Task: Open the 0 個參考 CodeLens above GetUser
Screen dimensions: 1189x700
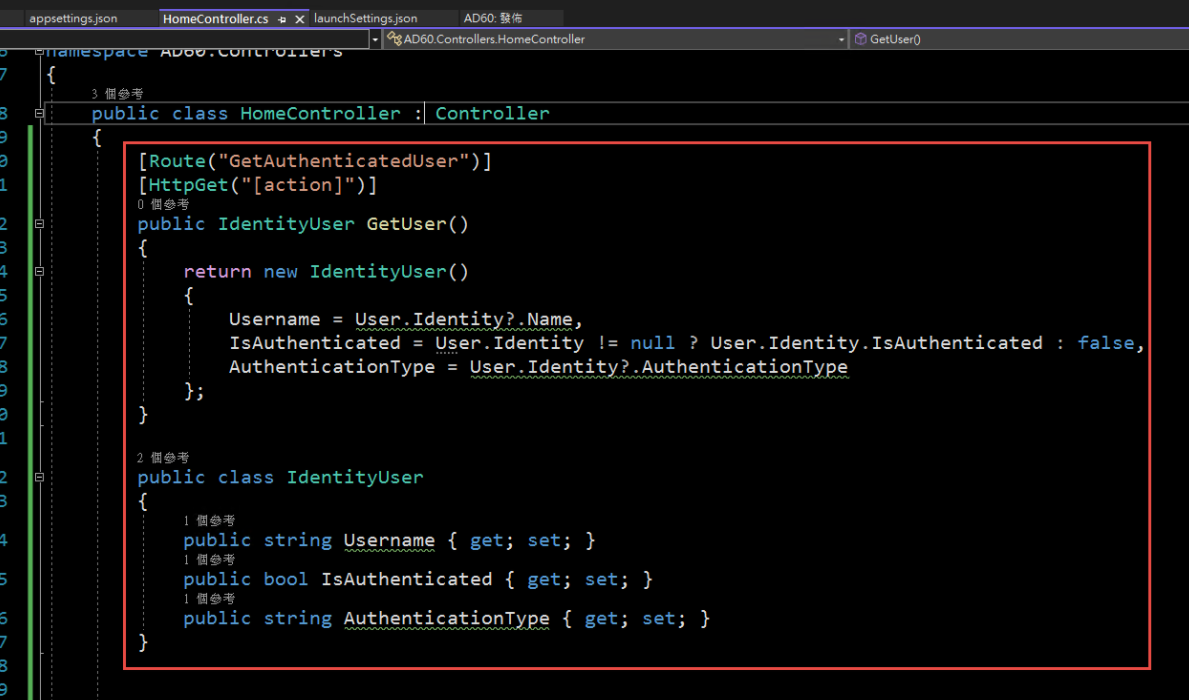Action: click(x=163, y=205)
